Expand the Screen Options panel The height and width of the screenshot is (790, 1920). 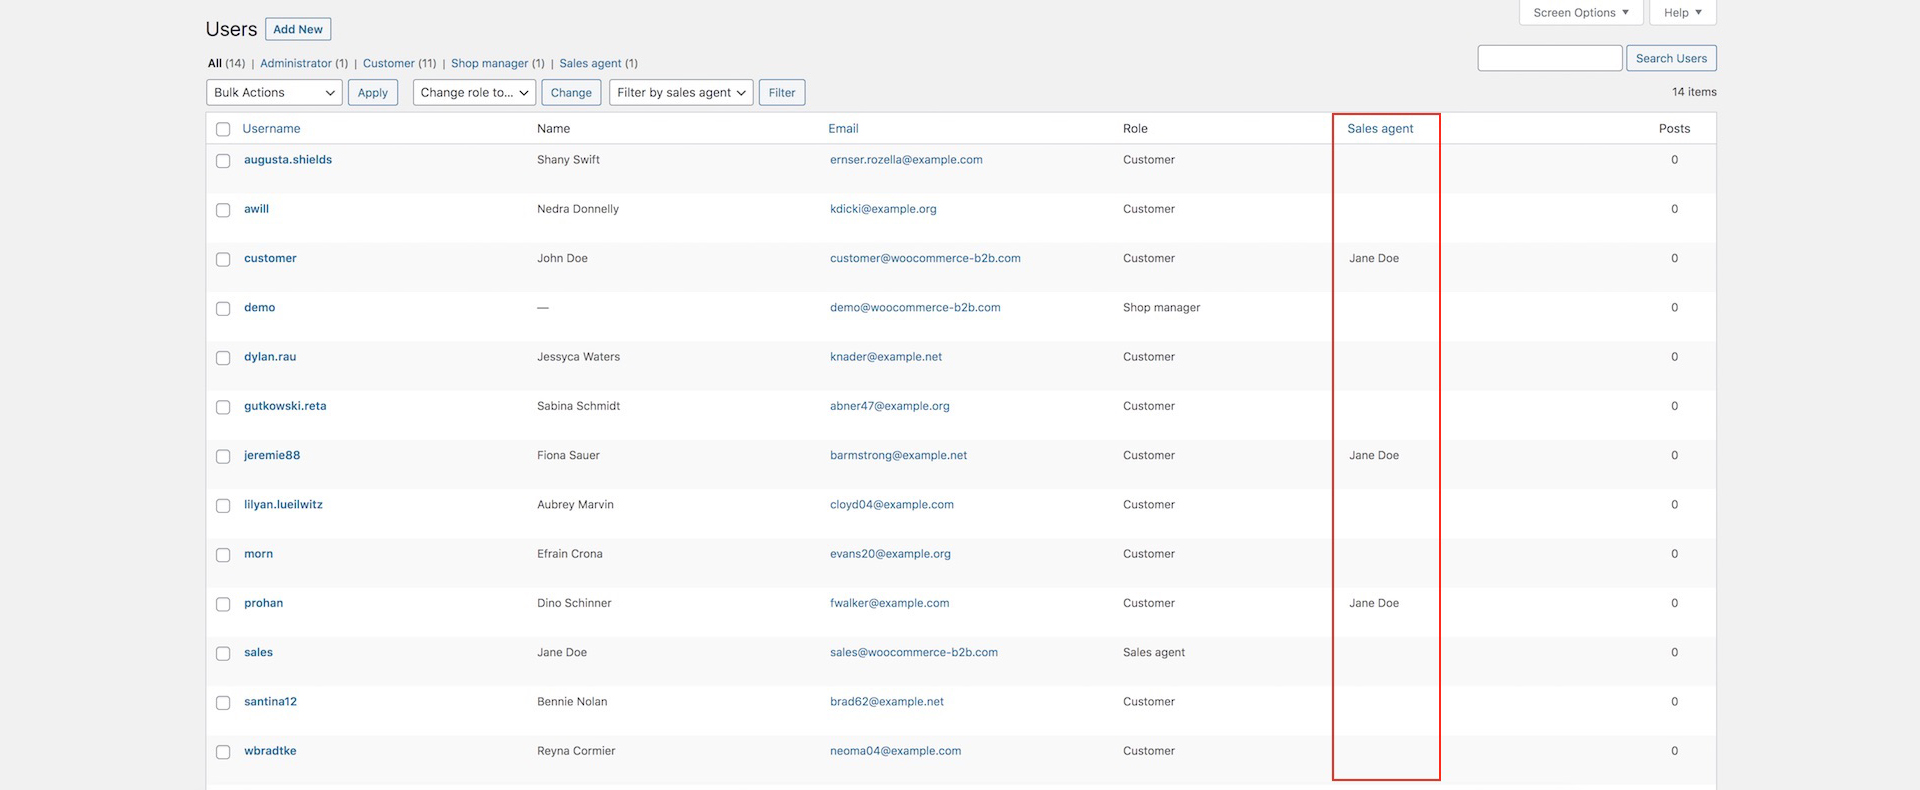(1580, 13)
